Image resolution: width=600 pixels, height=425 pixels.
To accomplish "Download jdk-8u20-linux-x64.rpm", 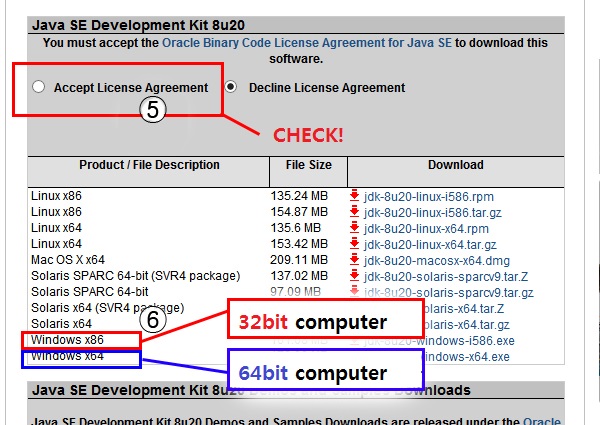I will [426, 229].
